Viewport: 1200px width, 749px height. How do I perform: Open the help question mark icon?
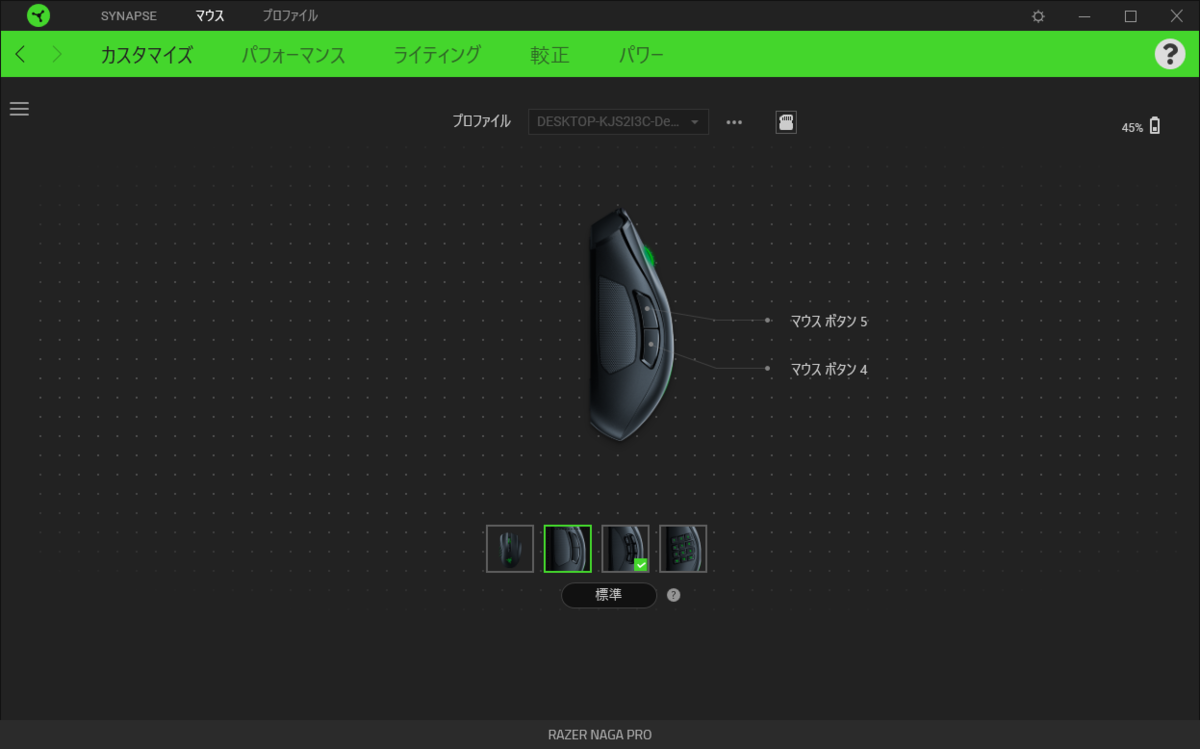click(1170, 54)
